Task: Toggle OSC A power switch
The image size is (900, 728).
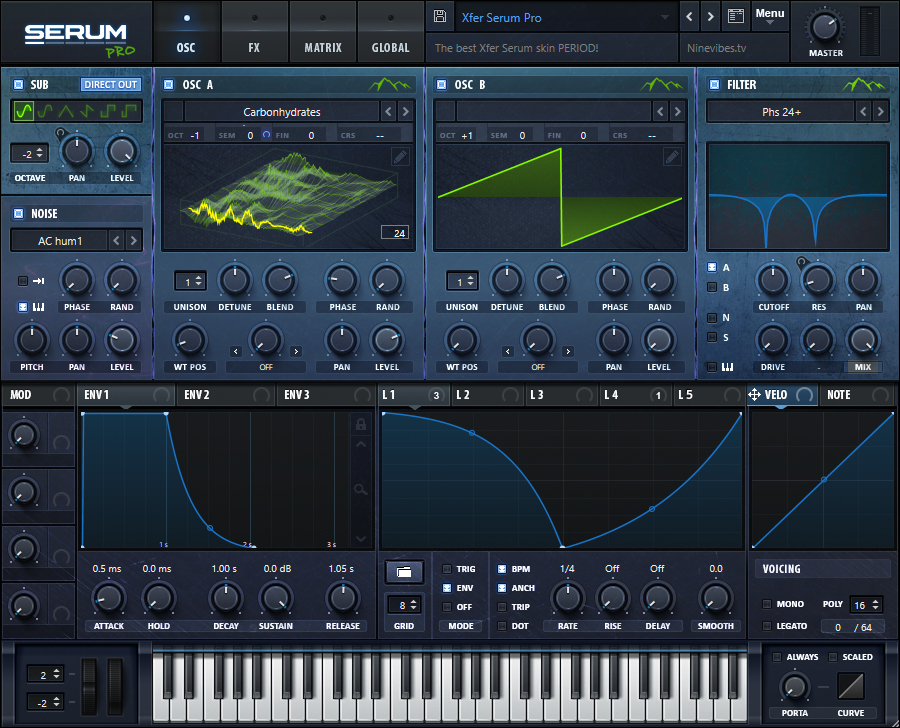Action: click(x=169, y=85)
